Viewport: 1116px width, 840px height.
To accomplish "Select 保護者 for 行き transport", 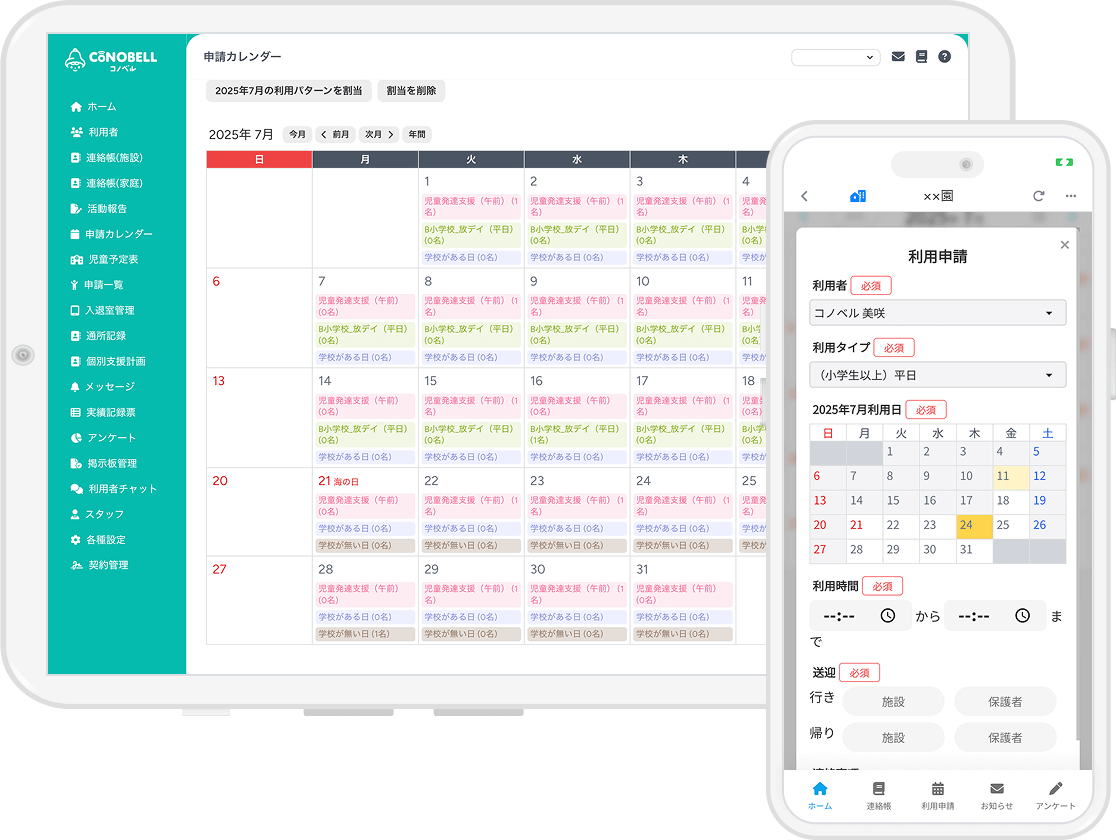I will click(x=1005, y=702).
